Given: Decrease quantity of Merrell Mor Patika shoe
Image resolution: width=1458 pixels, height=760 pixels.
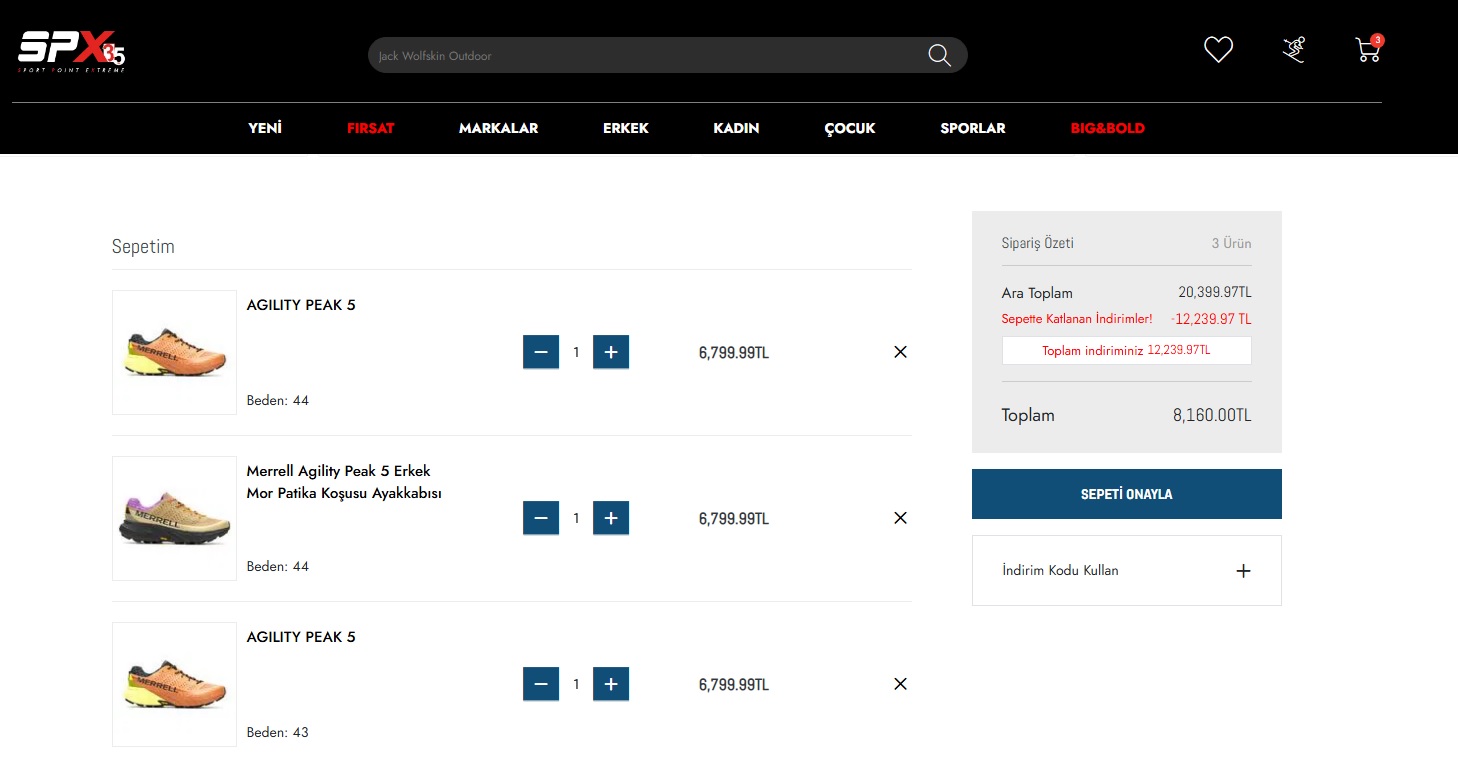Looking at the screenshot, I should [x=541, y=518].
